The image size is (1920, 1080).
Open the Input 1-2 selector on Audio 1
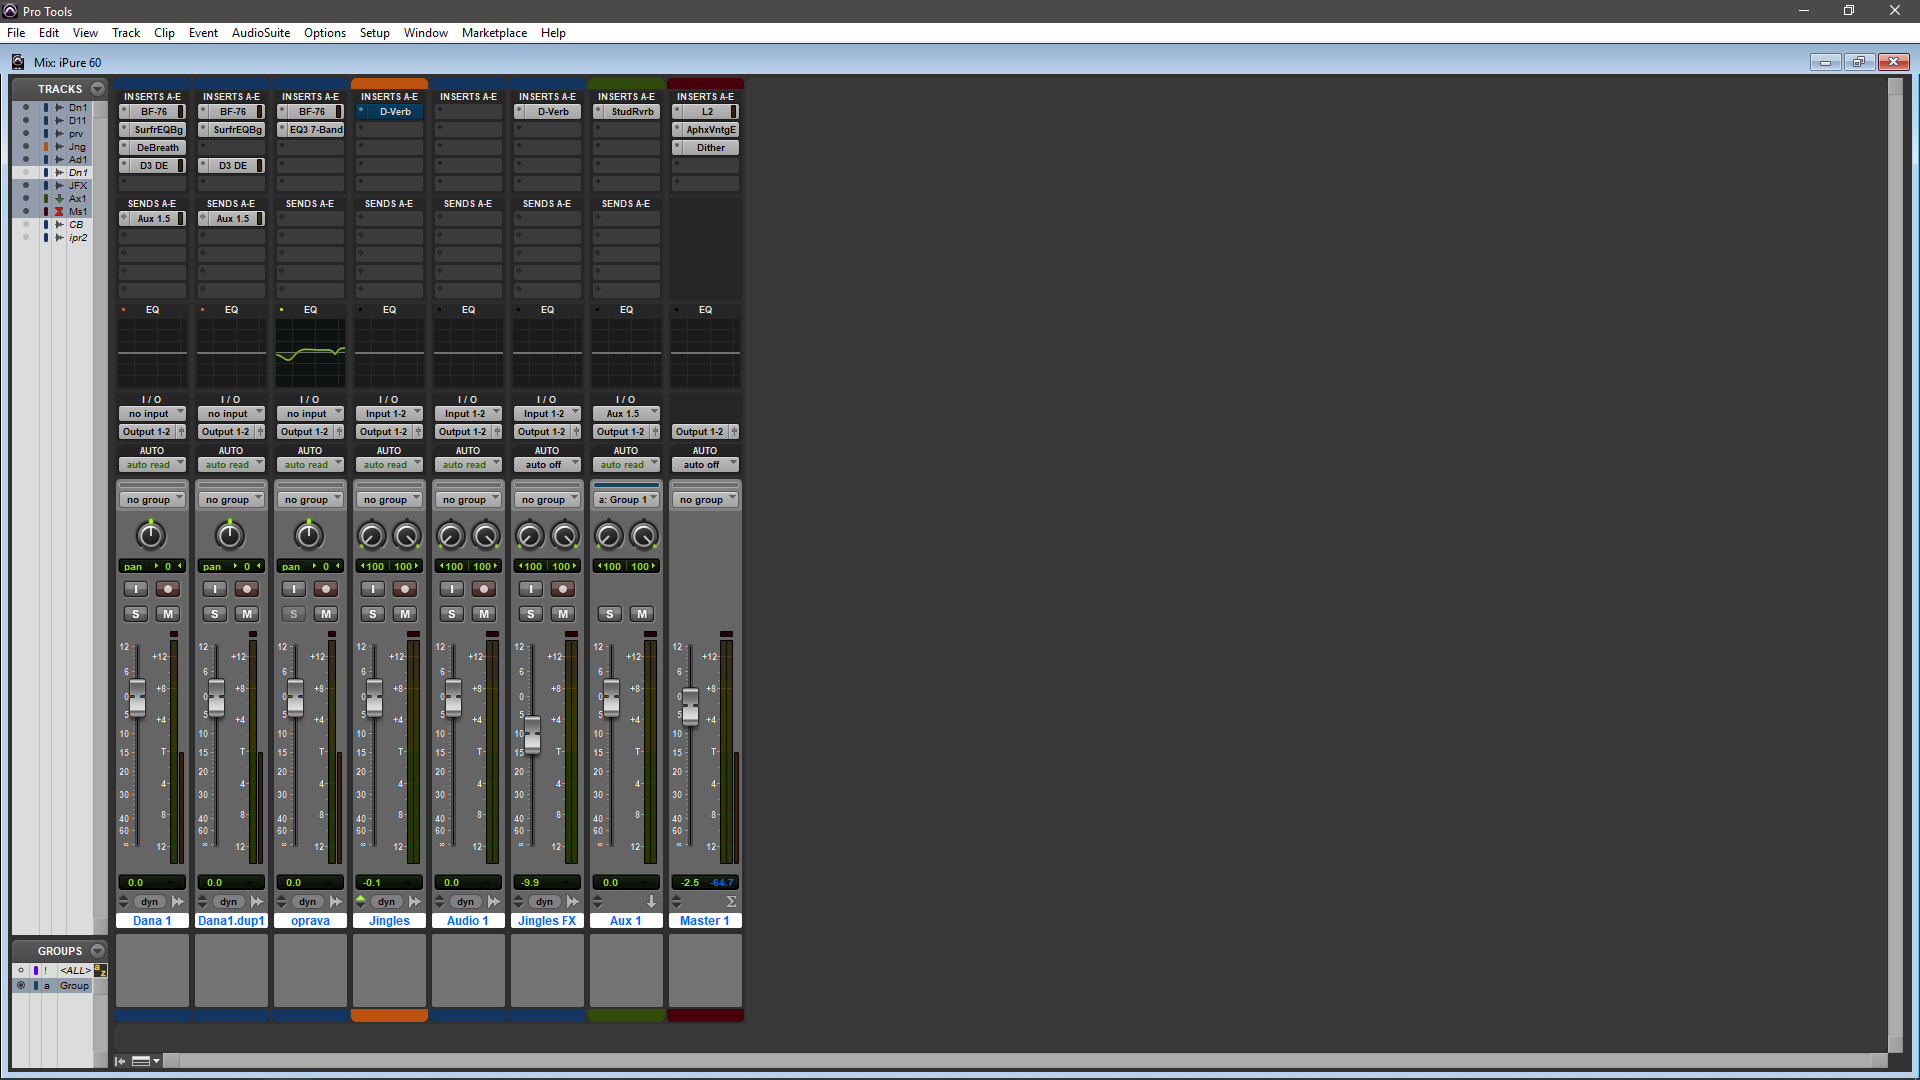tap(468, 414)
